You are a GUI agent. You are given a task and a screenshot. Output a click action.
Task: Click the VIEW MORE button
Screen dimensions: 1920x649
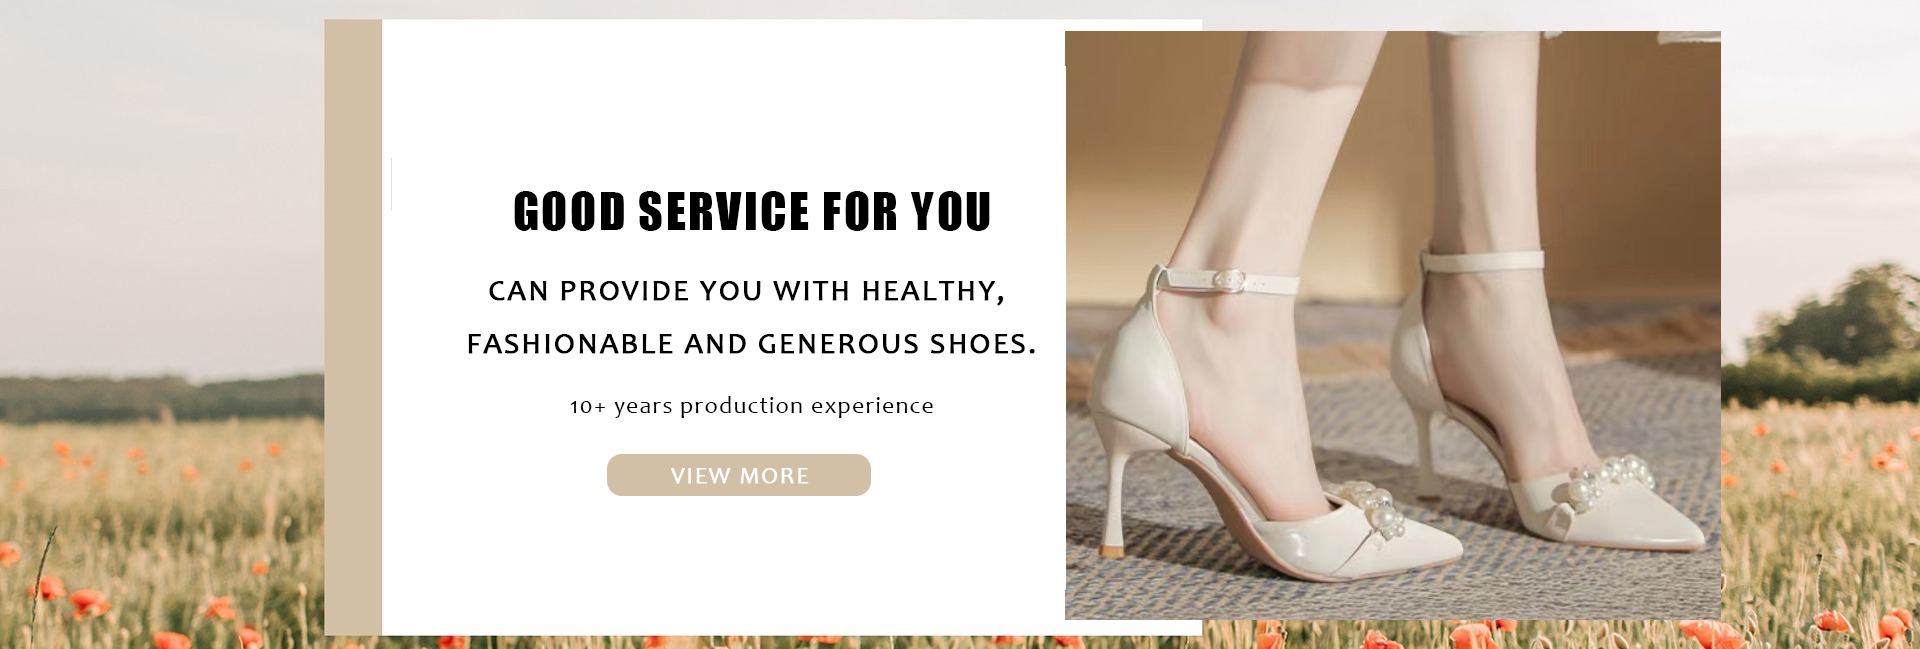(x=738, y=475)
